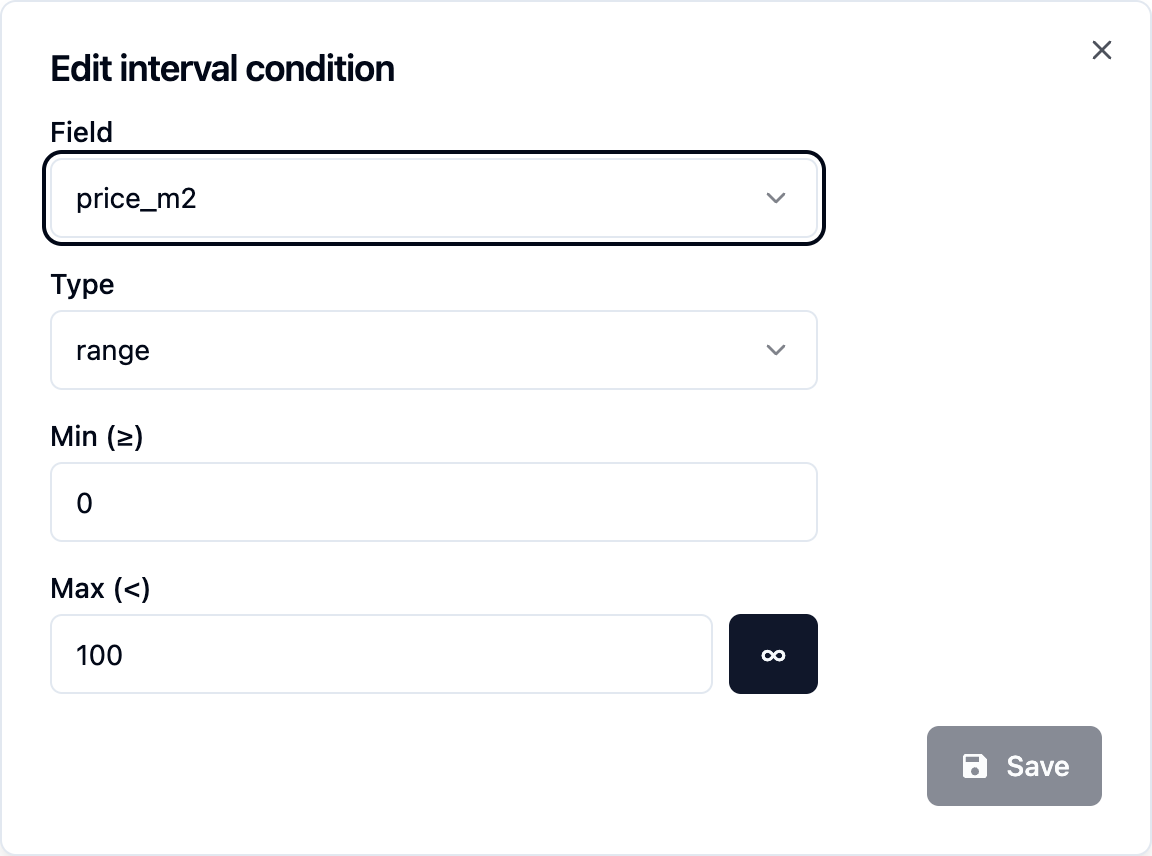The image size is (1152, 856).
Task: Open the Type selector showing range
Action: pyautogui.click(x=434, y=350)
